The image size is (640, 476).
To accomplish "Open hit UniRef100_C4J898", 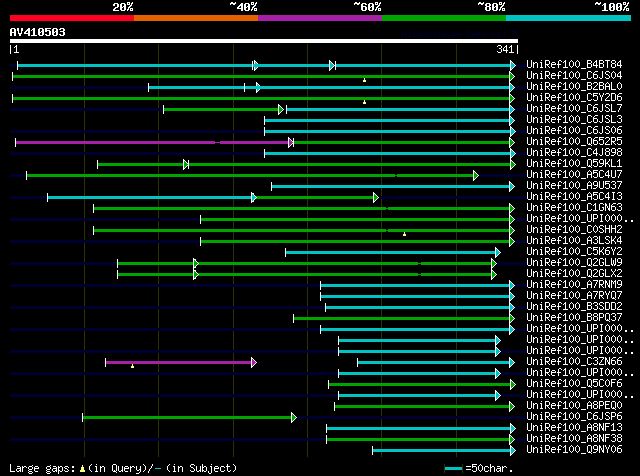I will (574, 153).
